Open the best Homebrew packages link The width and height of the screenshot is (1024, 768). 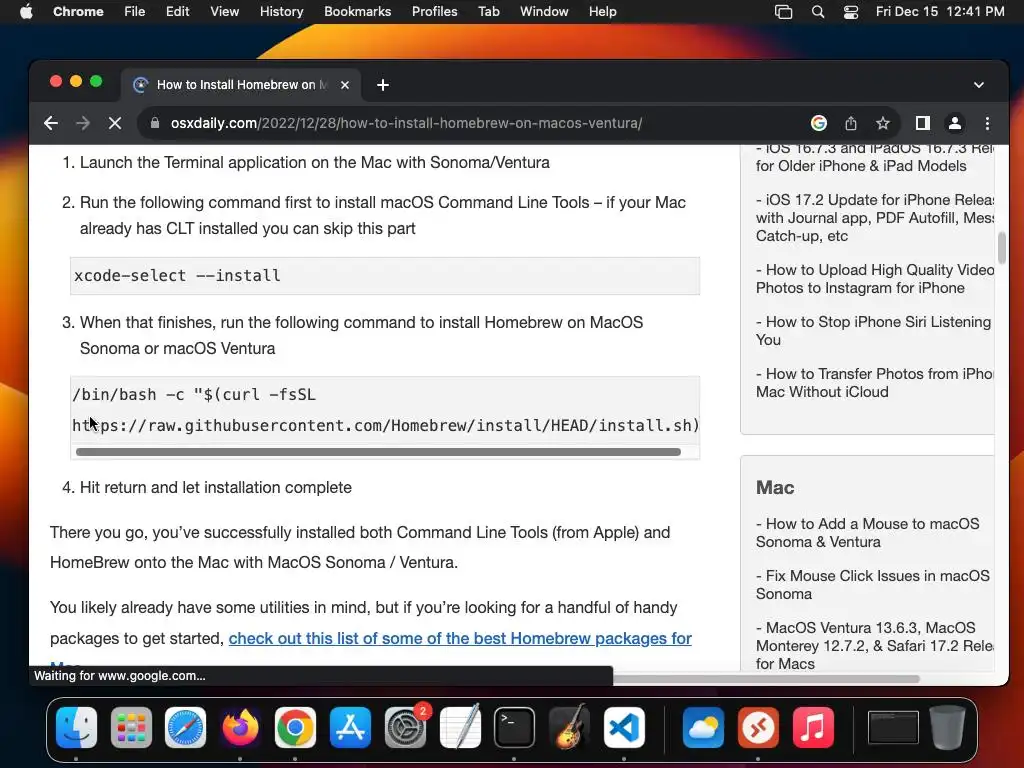(460, 638)
